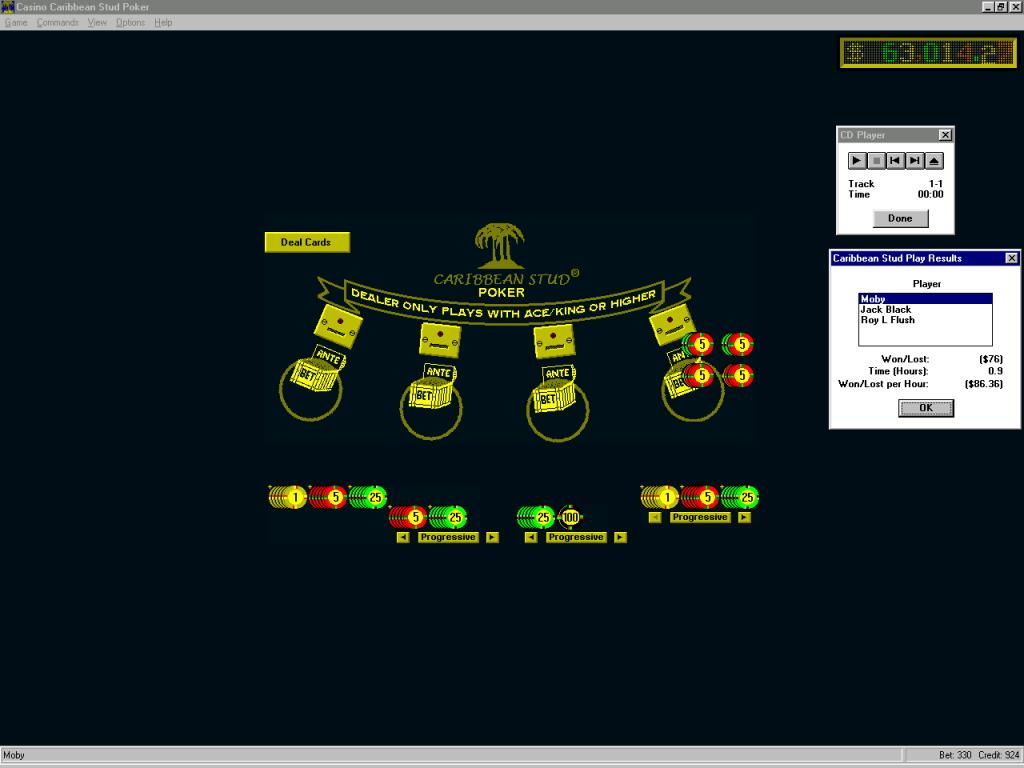Click the Time (Hours) 0.9 value
This screenshot has height=768, width=1024.
coord(995,371)
